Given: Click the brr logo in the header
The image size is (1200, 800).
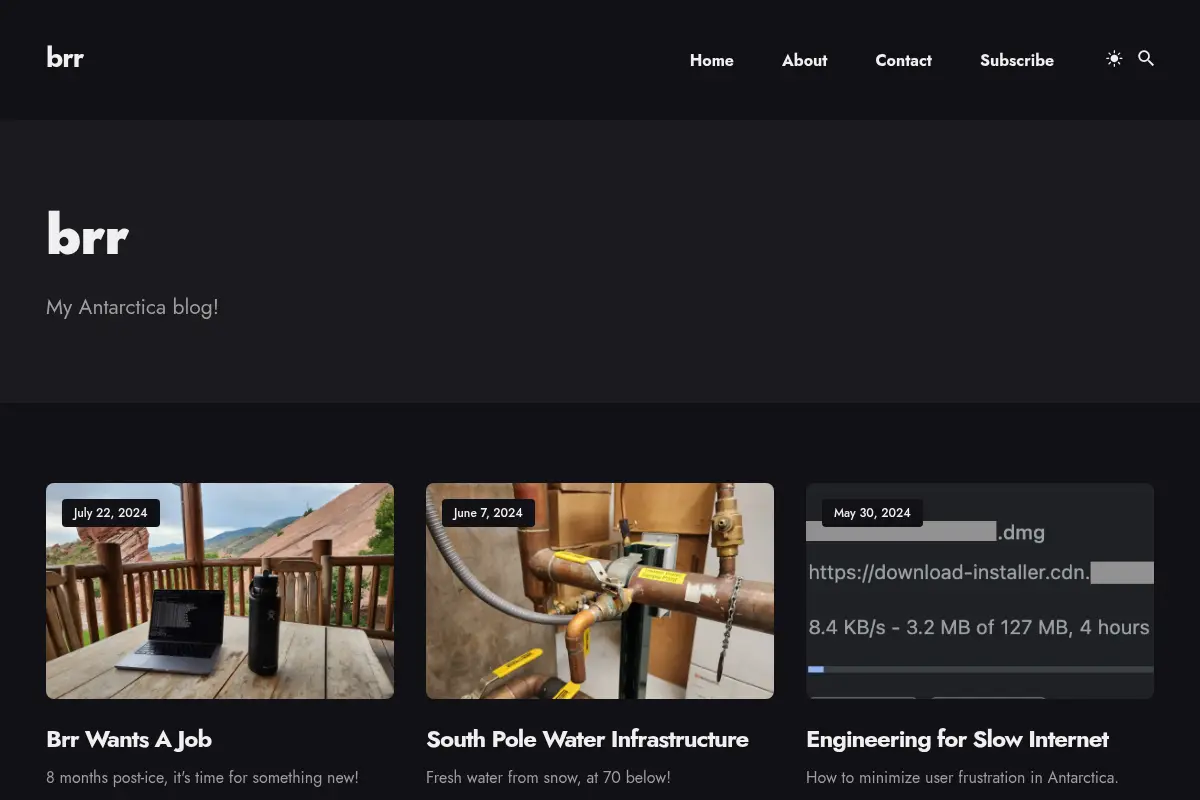Looking at the screenshot, I should [65, 57].
